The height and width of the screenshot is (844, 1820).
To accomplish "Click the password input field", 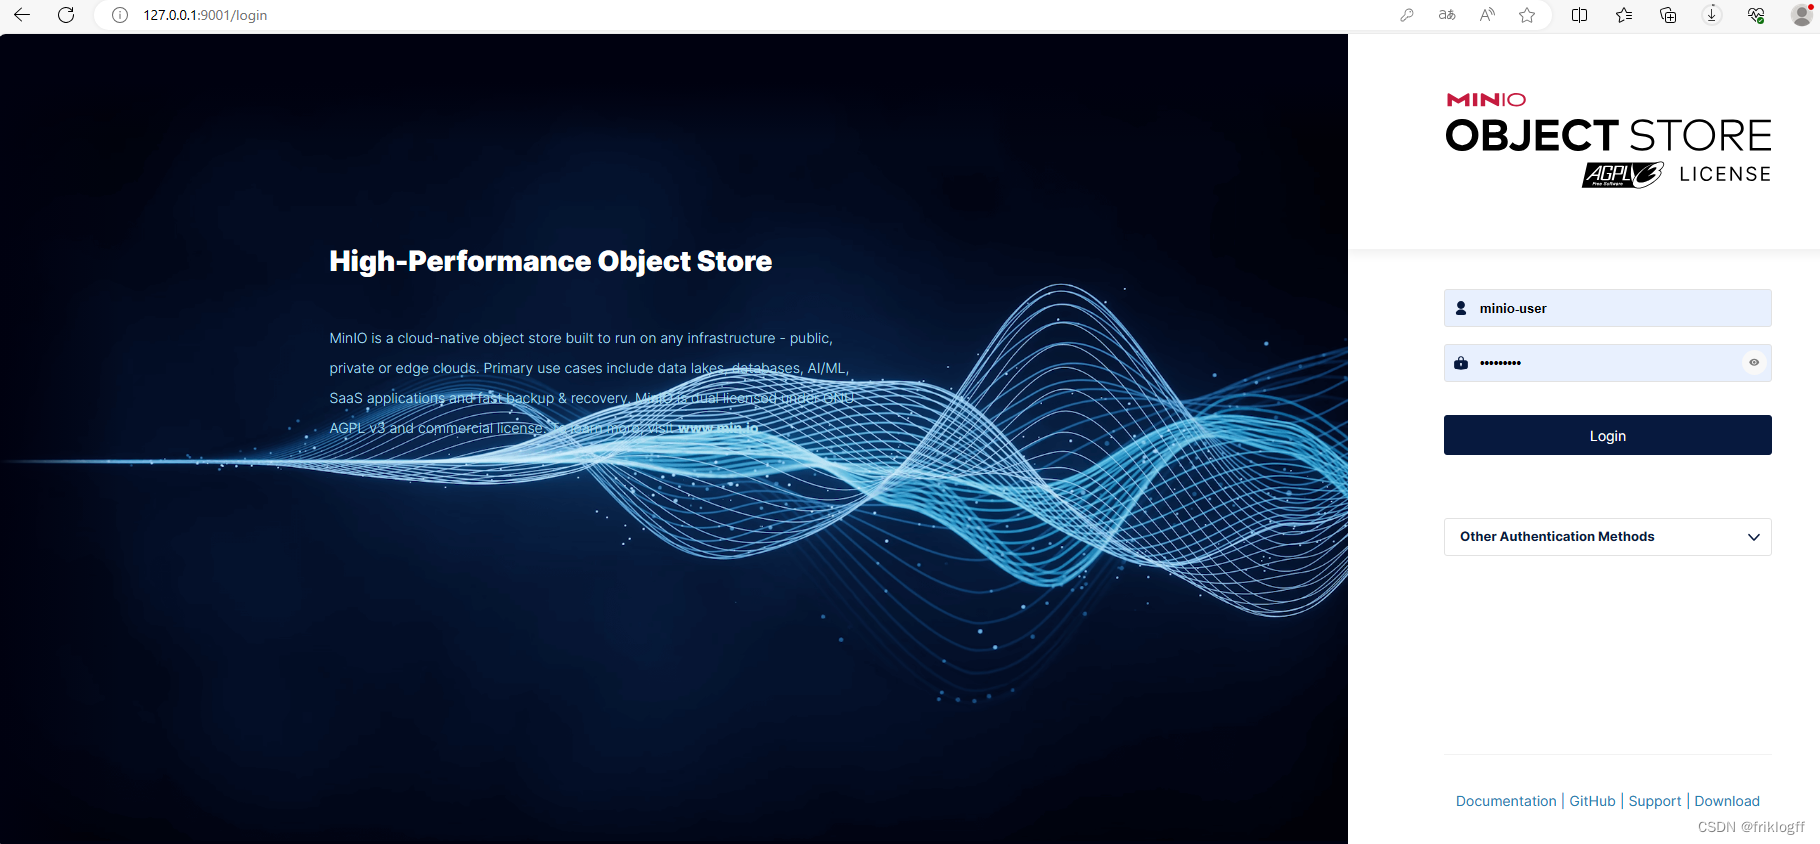I will [1608, 363].
